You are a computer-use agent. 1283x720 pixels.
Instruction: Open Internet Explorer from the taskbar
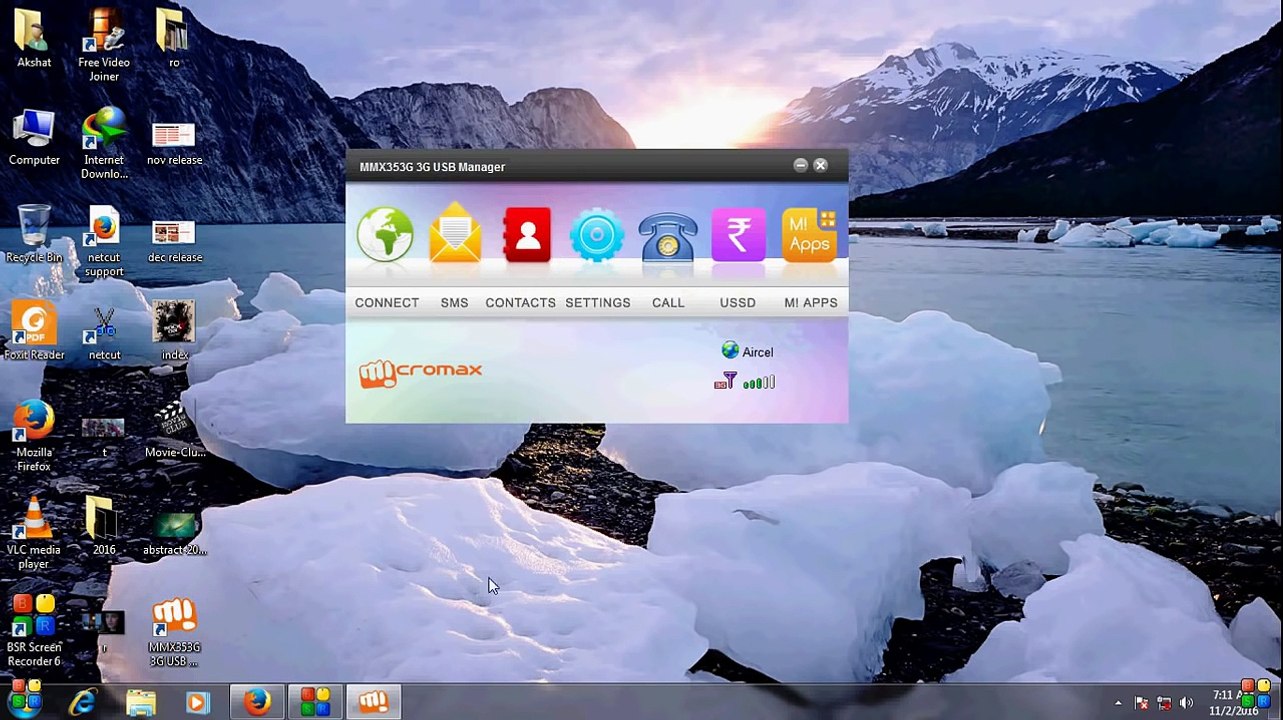[x=82, y=702]
